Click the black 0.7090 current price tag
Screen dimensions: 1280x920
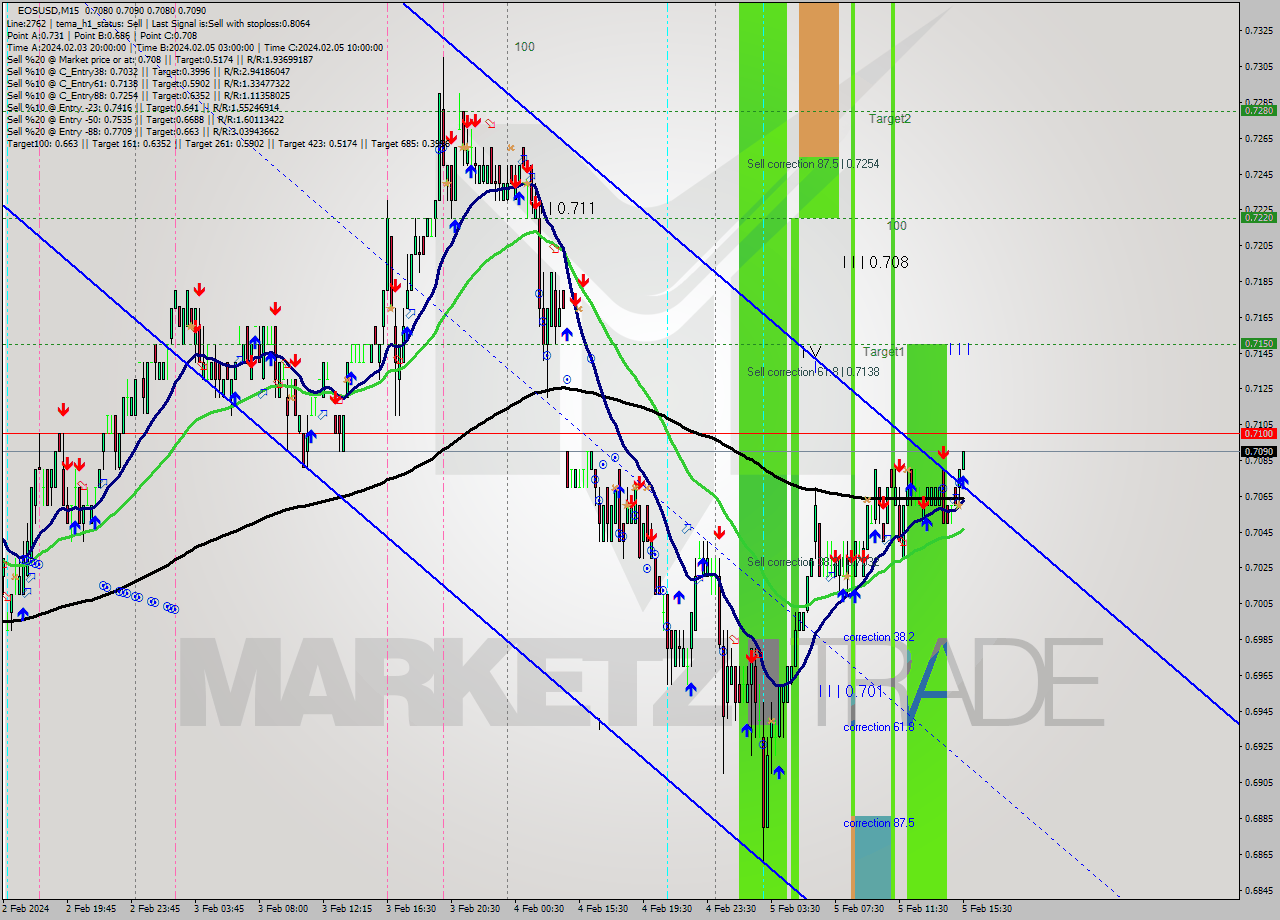coord(1258,452)
